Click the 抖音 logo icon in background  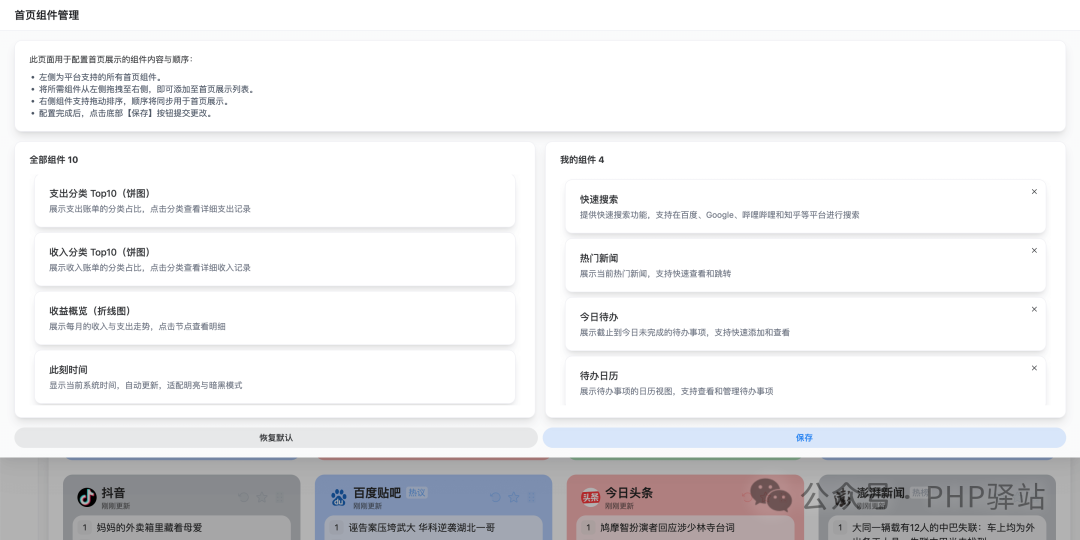87,497
